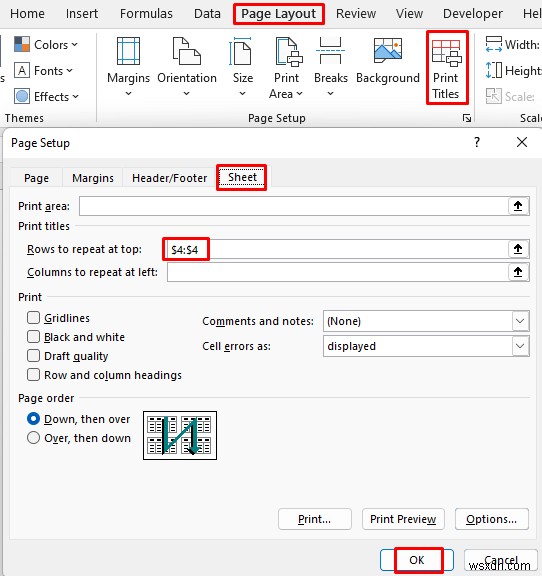This screenshot has width=542, height=576.
Task: Select Down, then over page order
Action: pos(33,419)
